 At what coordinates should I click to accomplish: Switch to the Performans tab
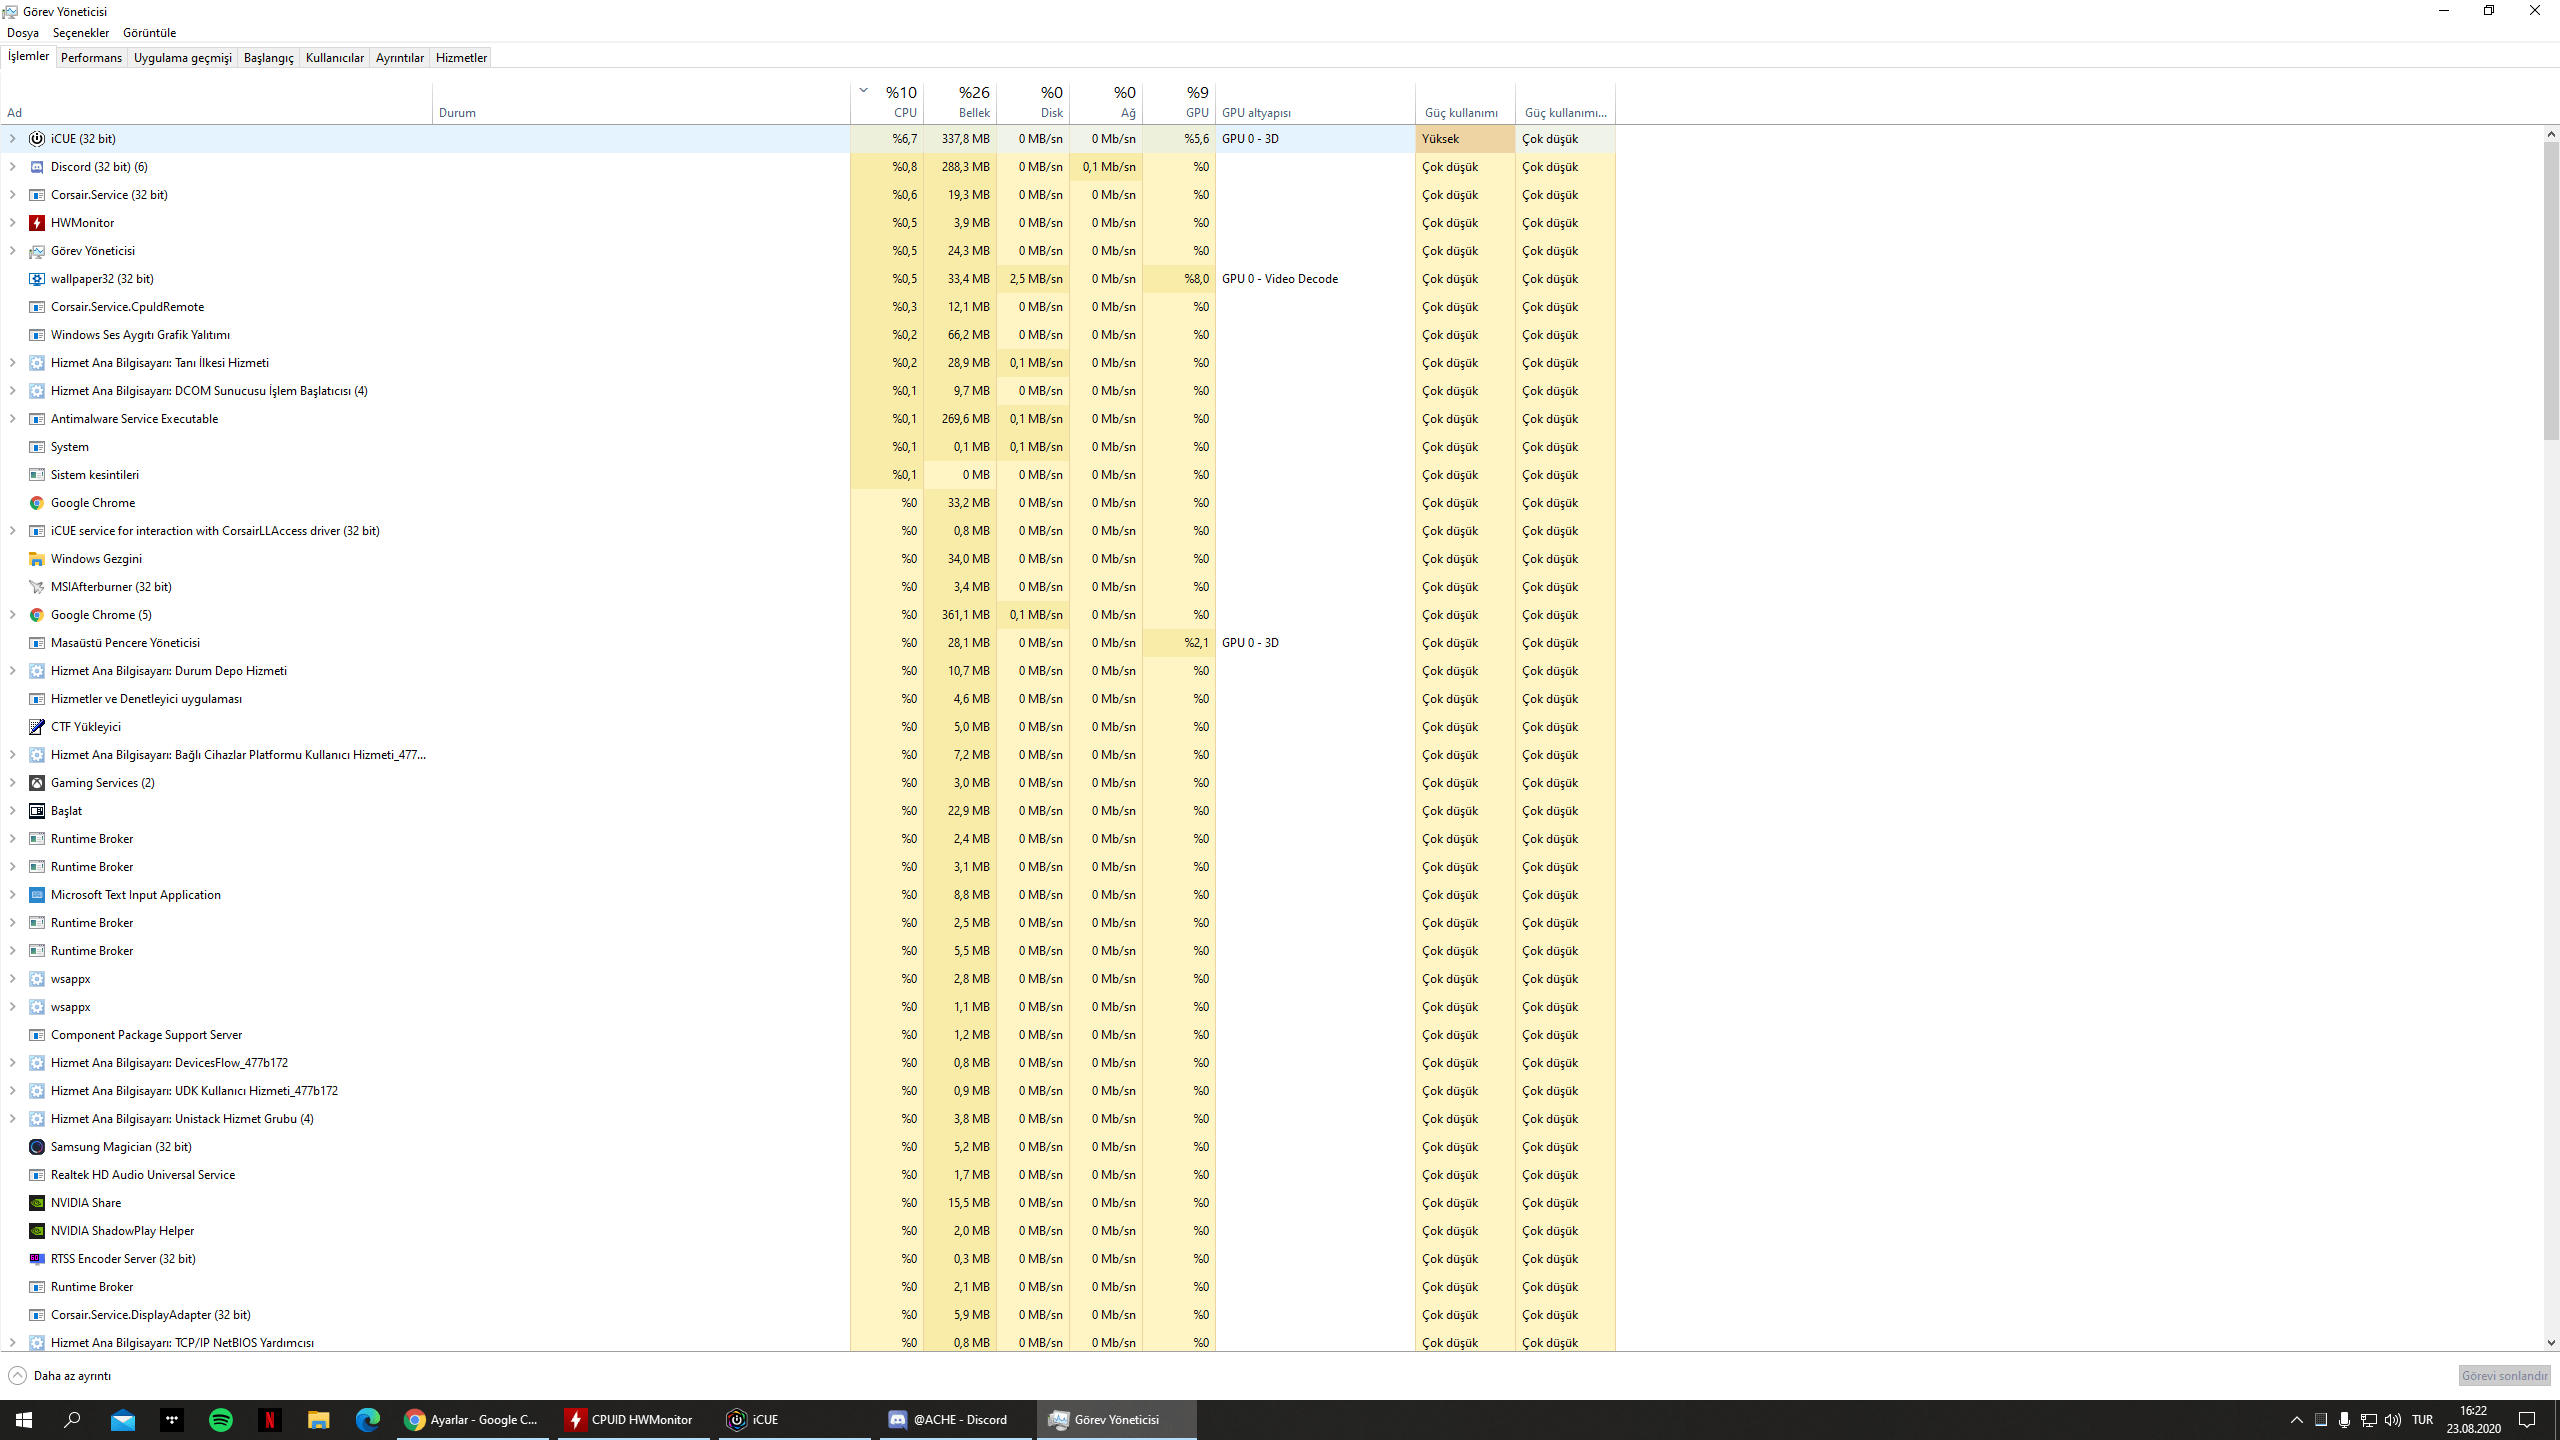91,58
